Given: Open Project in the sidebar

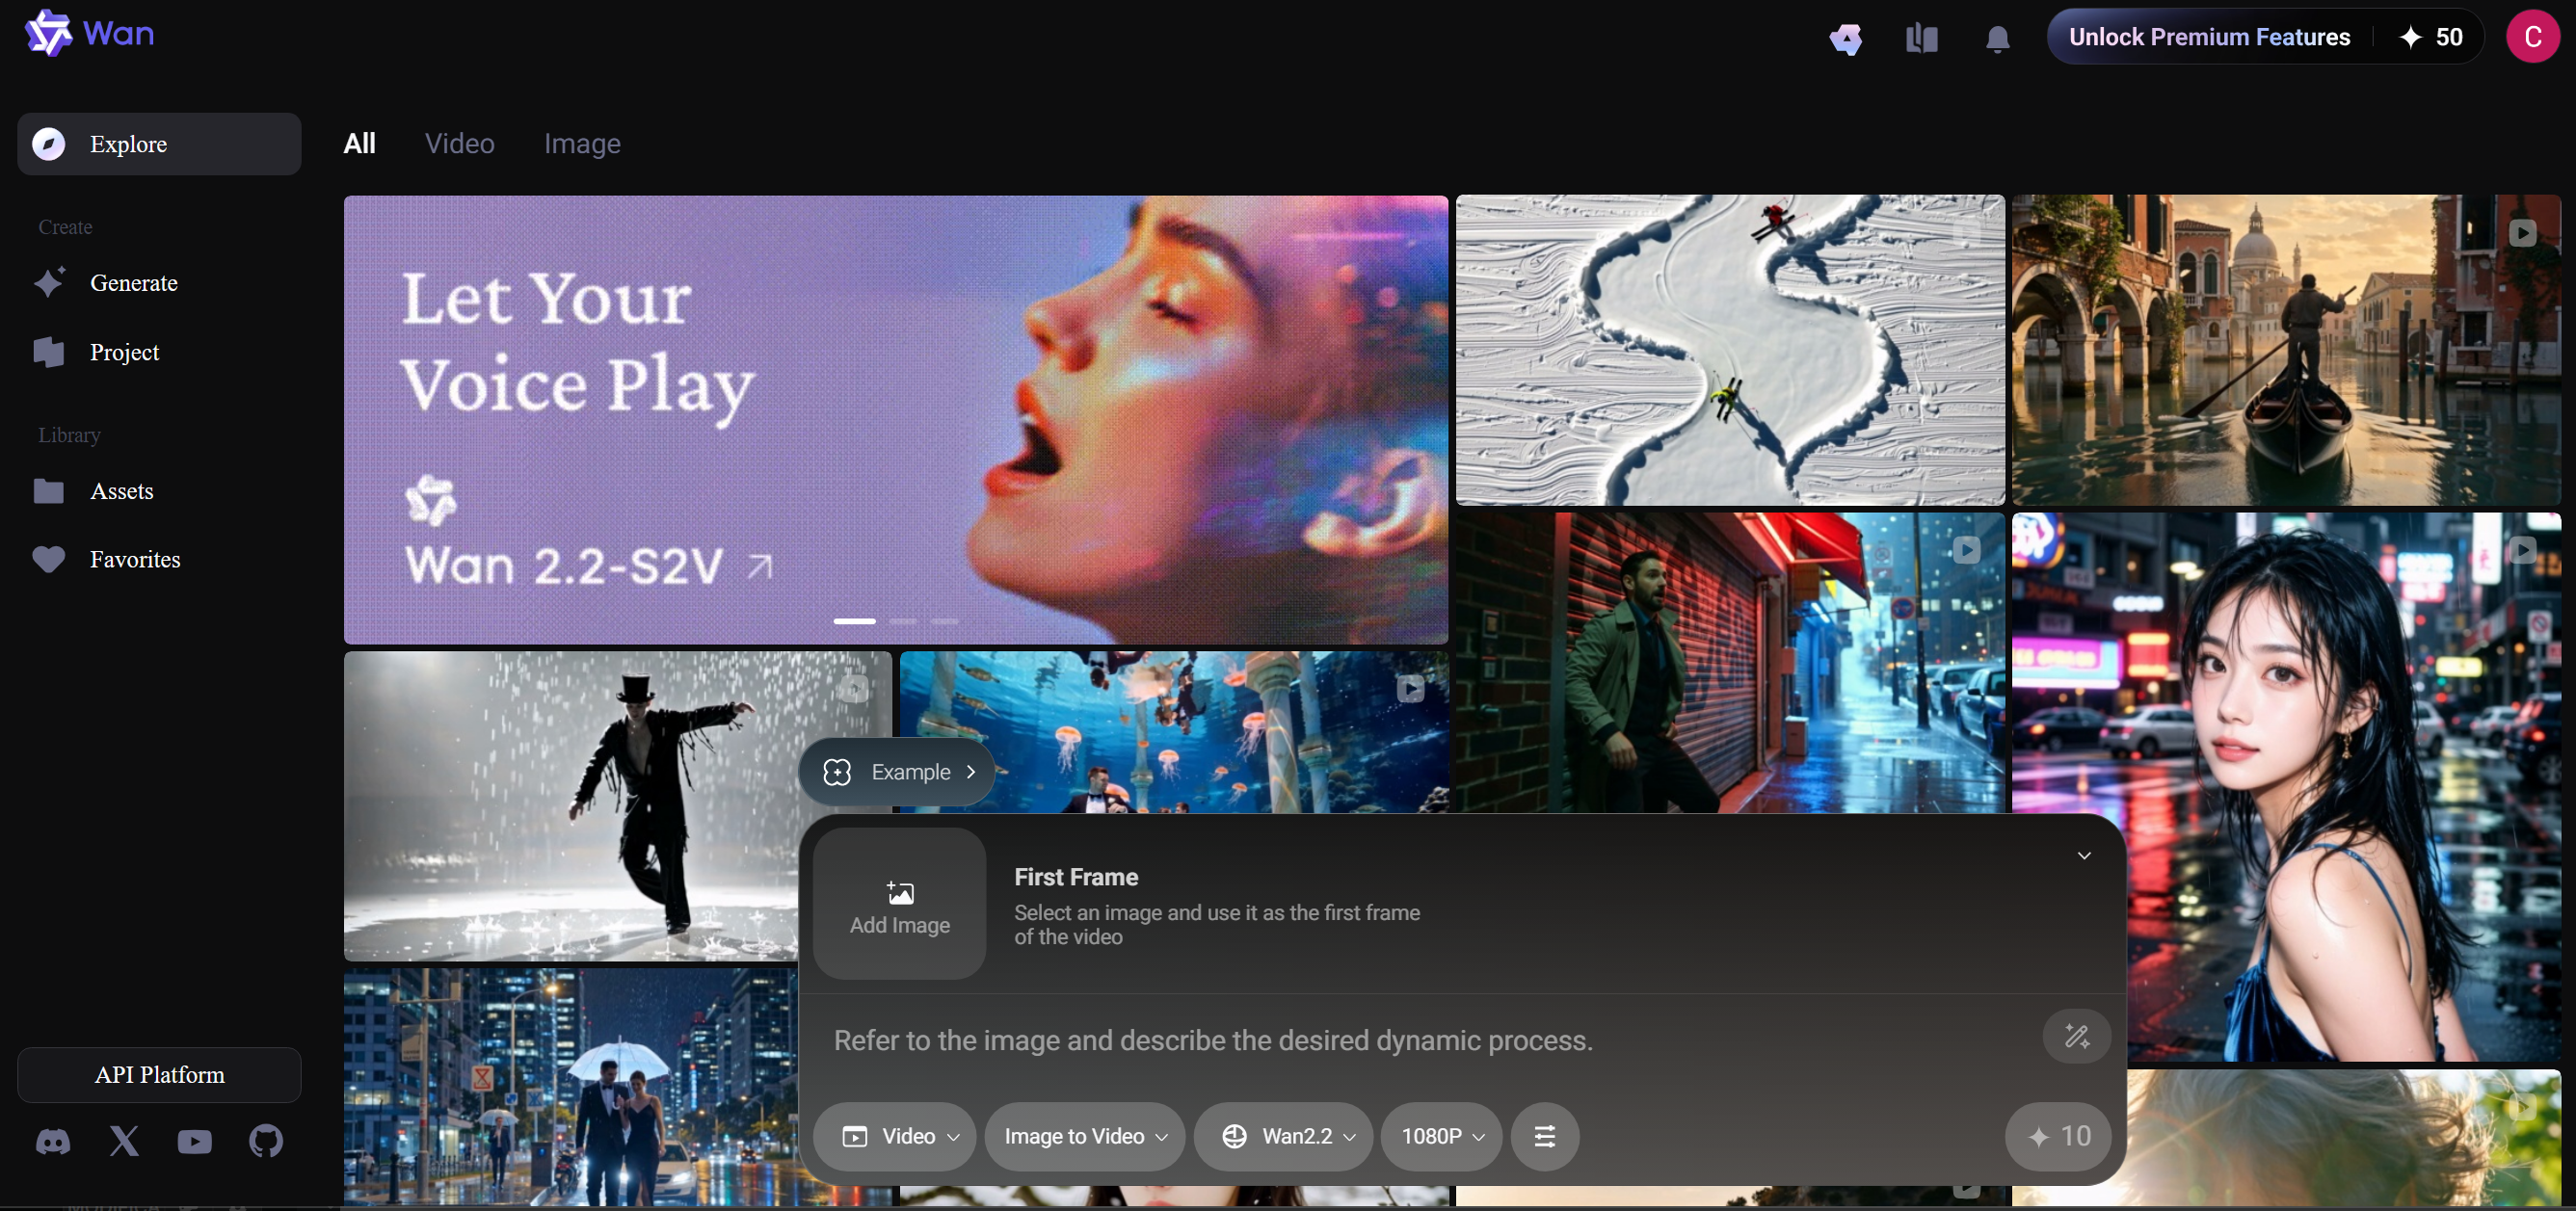Looking at the screenshot, I should click(x=159, y=352).
